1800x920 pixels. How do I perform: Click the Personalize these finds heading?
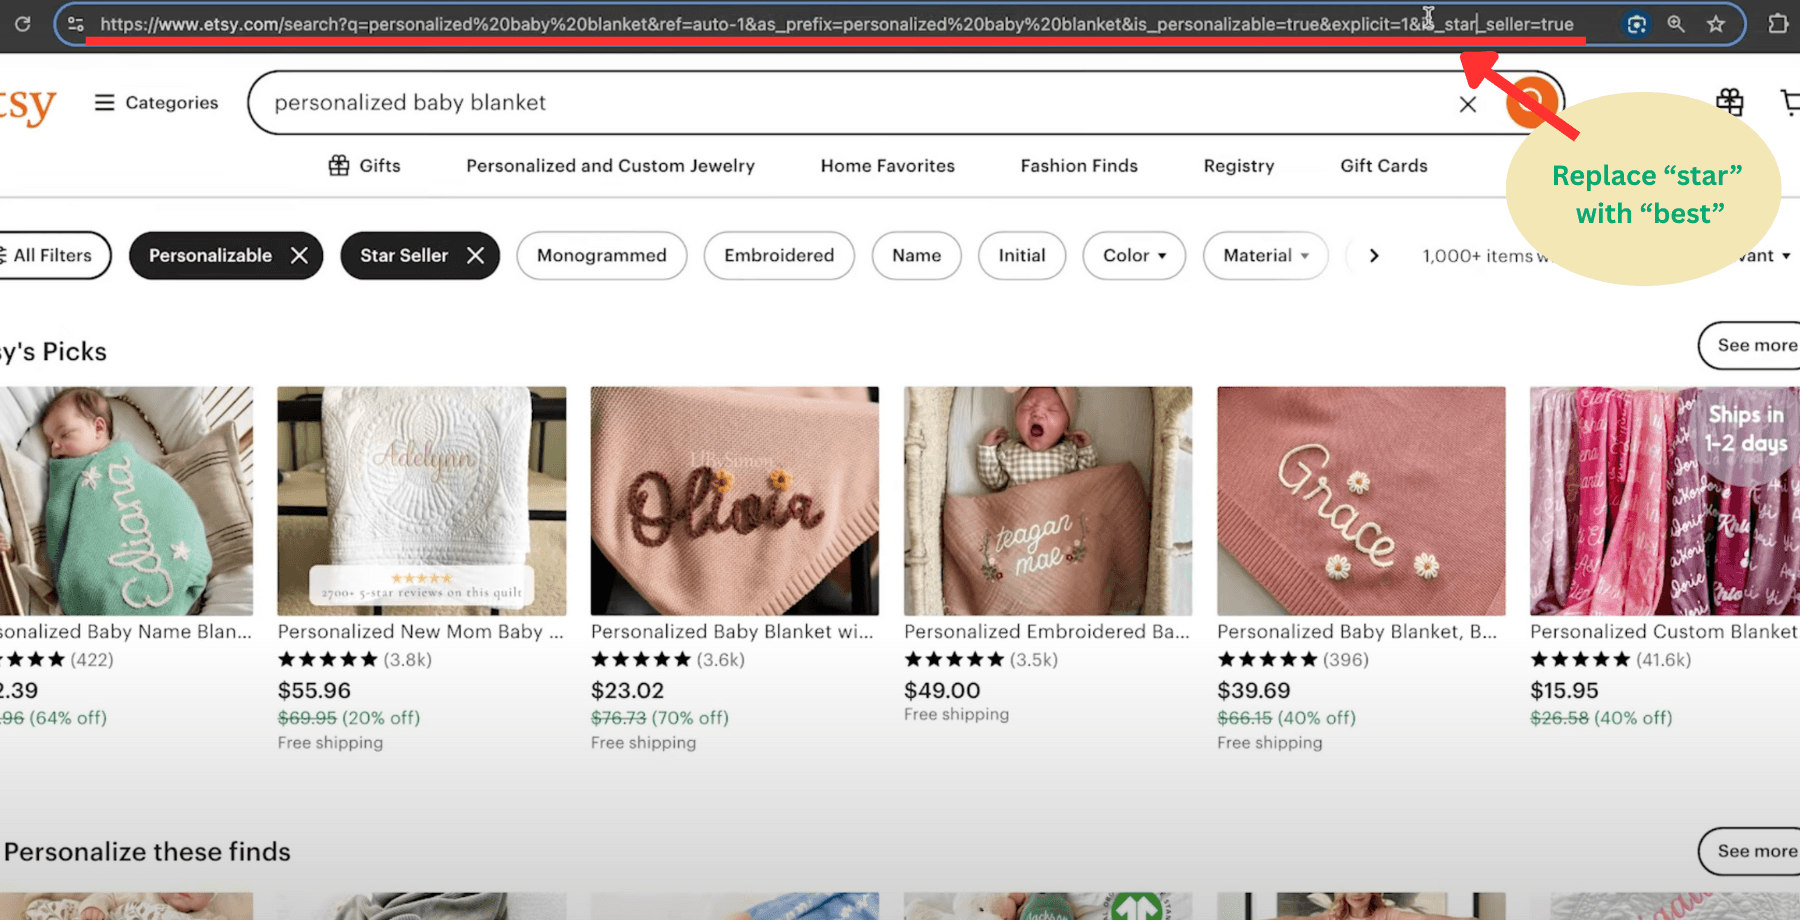point(147,852)
